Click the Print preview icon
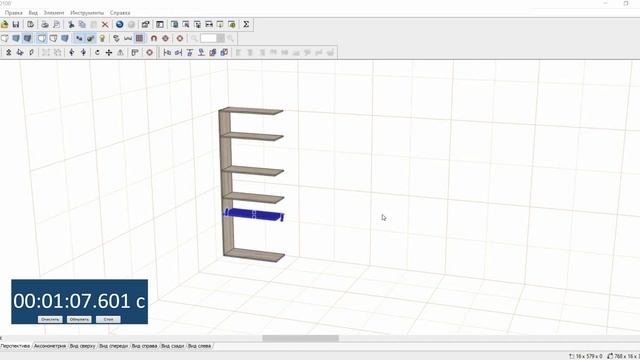Viewport: 640px width, 360px height. click(56, 24)
